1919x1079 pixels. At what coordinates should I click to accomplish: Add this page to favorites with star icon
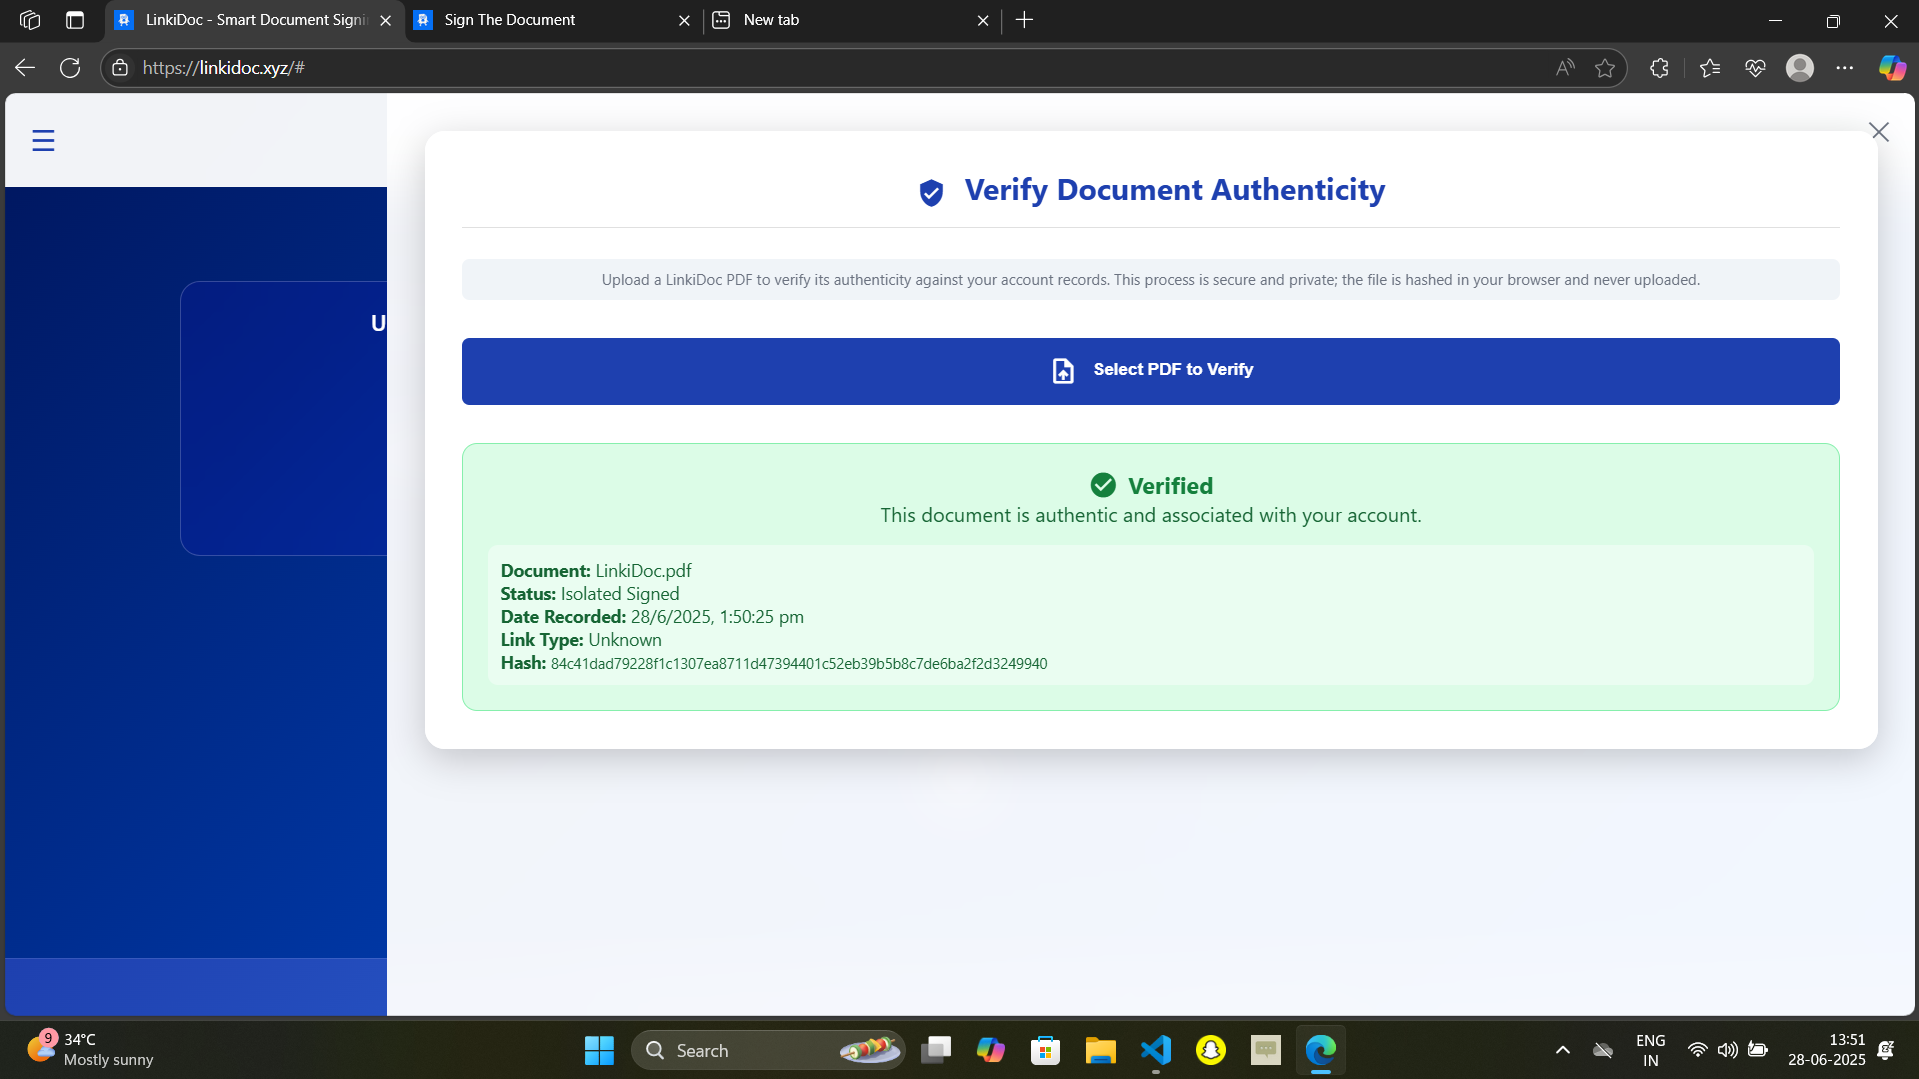coord(1605,68)
